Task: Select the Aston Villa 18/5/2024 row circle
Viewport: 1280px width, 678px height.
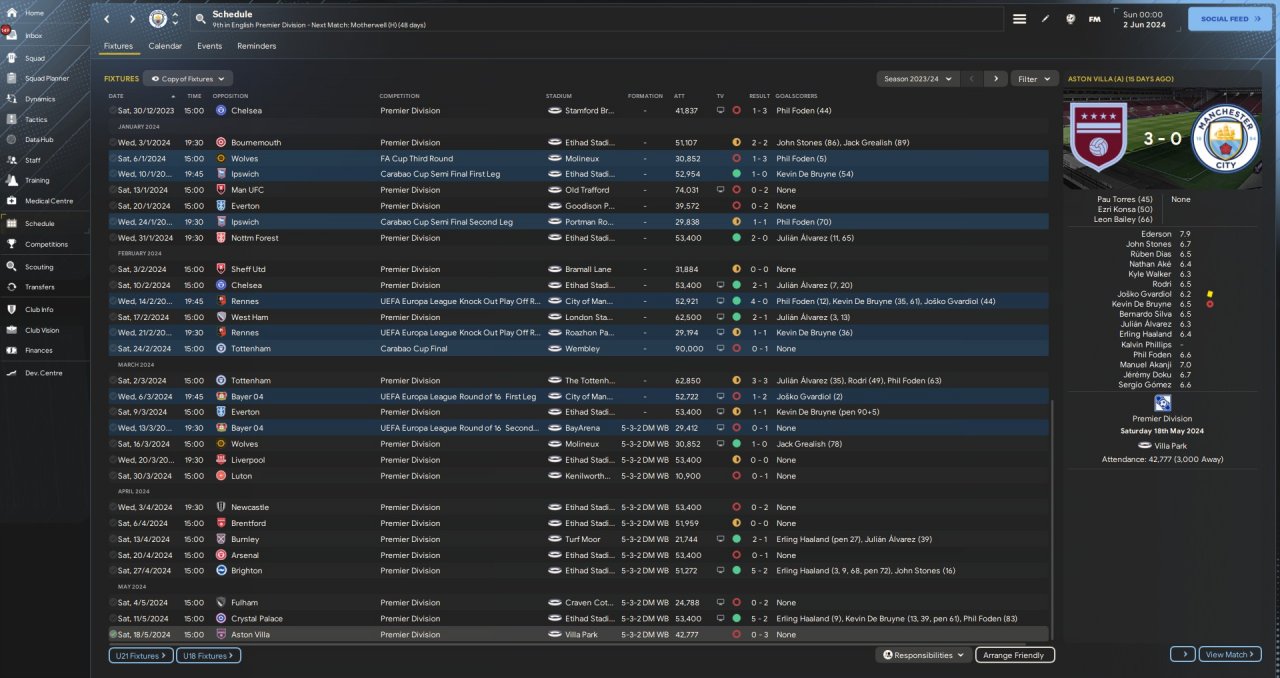Action: (113, 635)
